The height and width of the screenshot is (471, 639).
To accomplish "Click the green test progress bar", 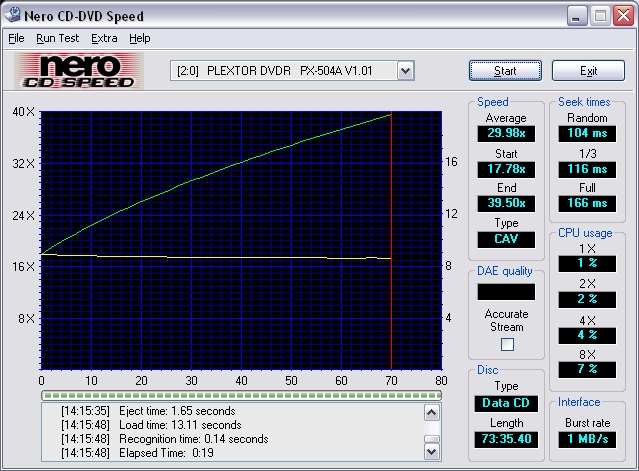I will [x=241, y=395].
